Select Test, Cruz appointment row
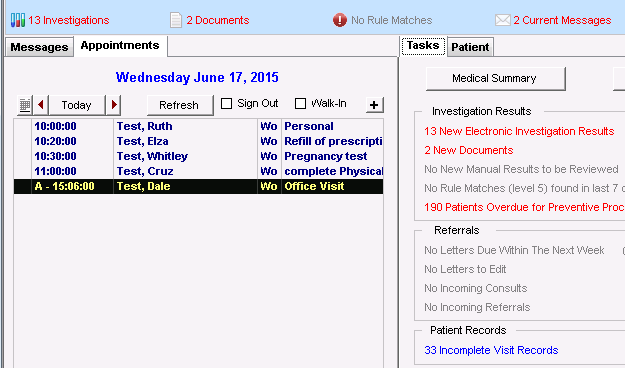625x368 pixels. (x=199, y=171)
